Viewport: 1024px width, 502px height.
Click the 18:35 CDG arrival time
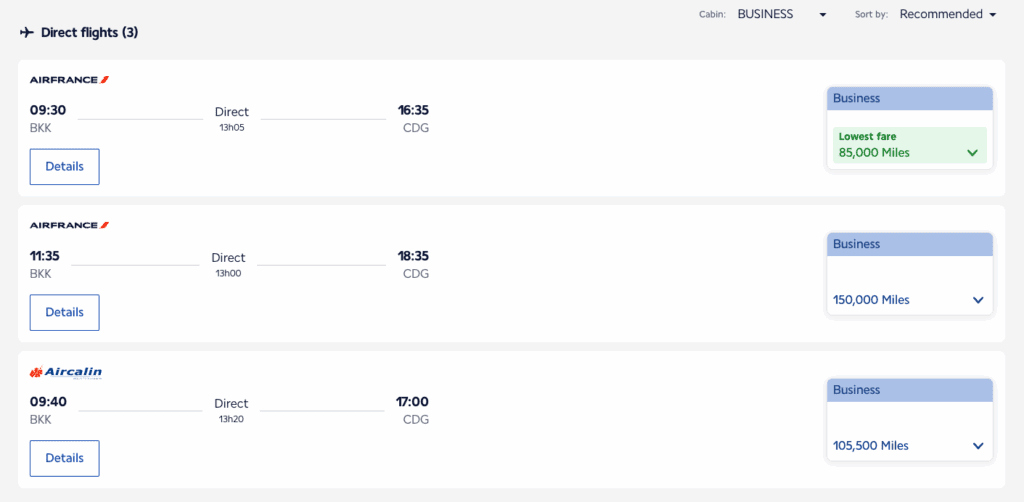tap(413, 256)
